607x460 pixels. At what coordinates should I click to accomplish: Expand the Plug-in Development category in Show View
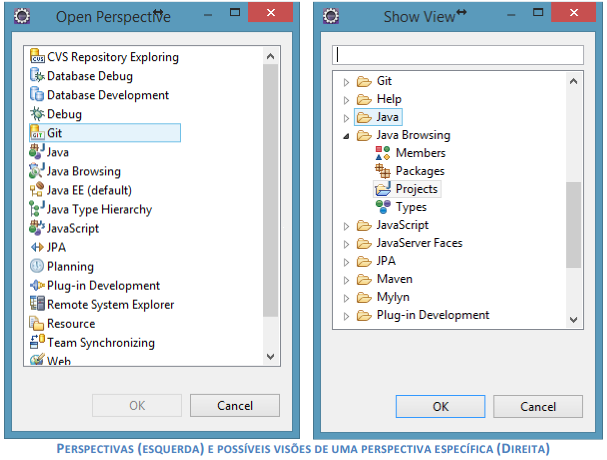point(346,316)
